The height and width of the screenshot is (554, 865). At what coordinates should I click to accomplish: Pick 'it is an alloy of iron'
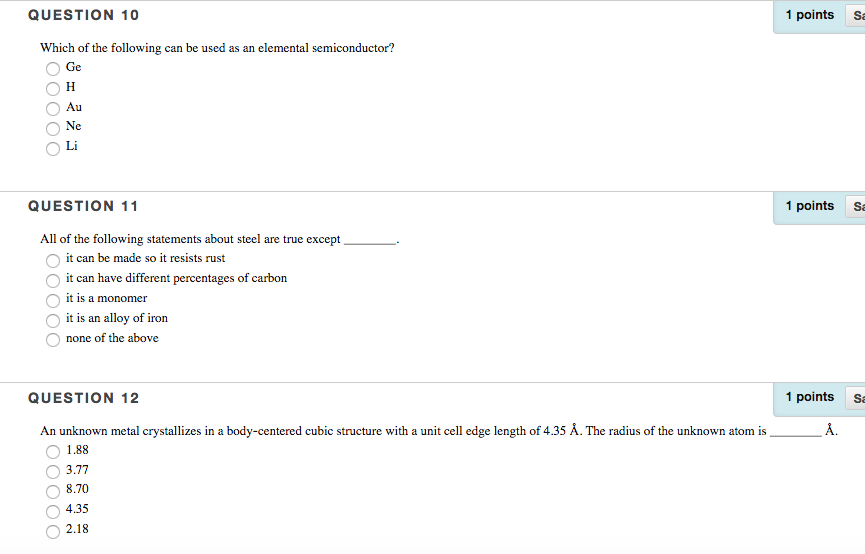click(x=53, y=320)
